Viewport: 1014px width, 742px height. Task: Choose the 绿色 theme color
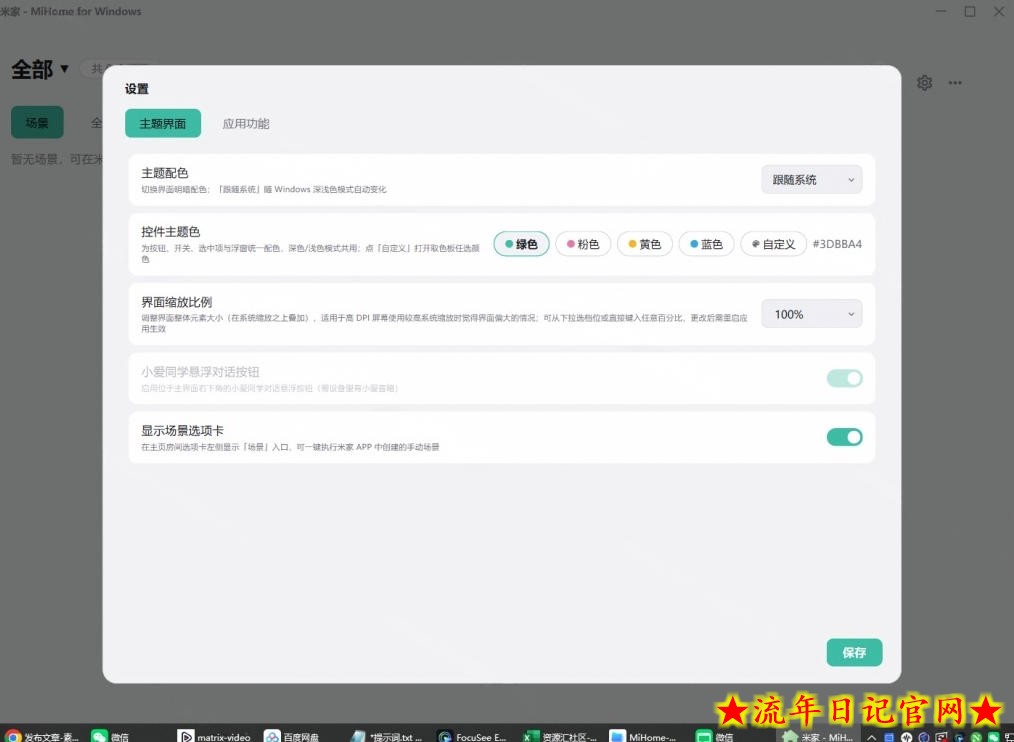click(x=521, y=244)
